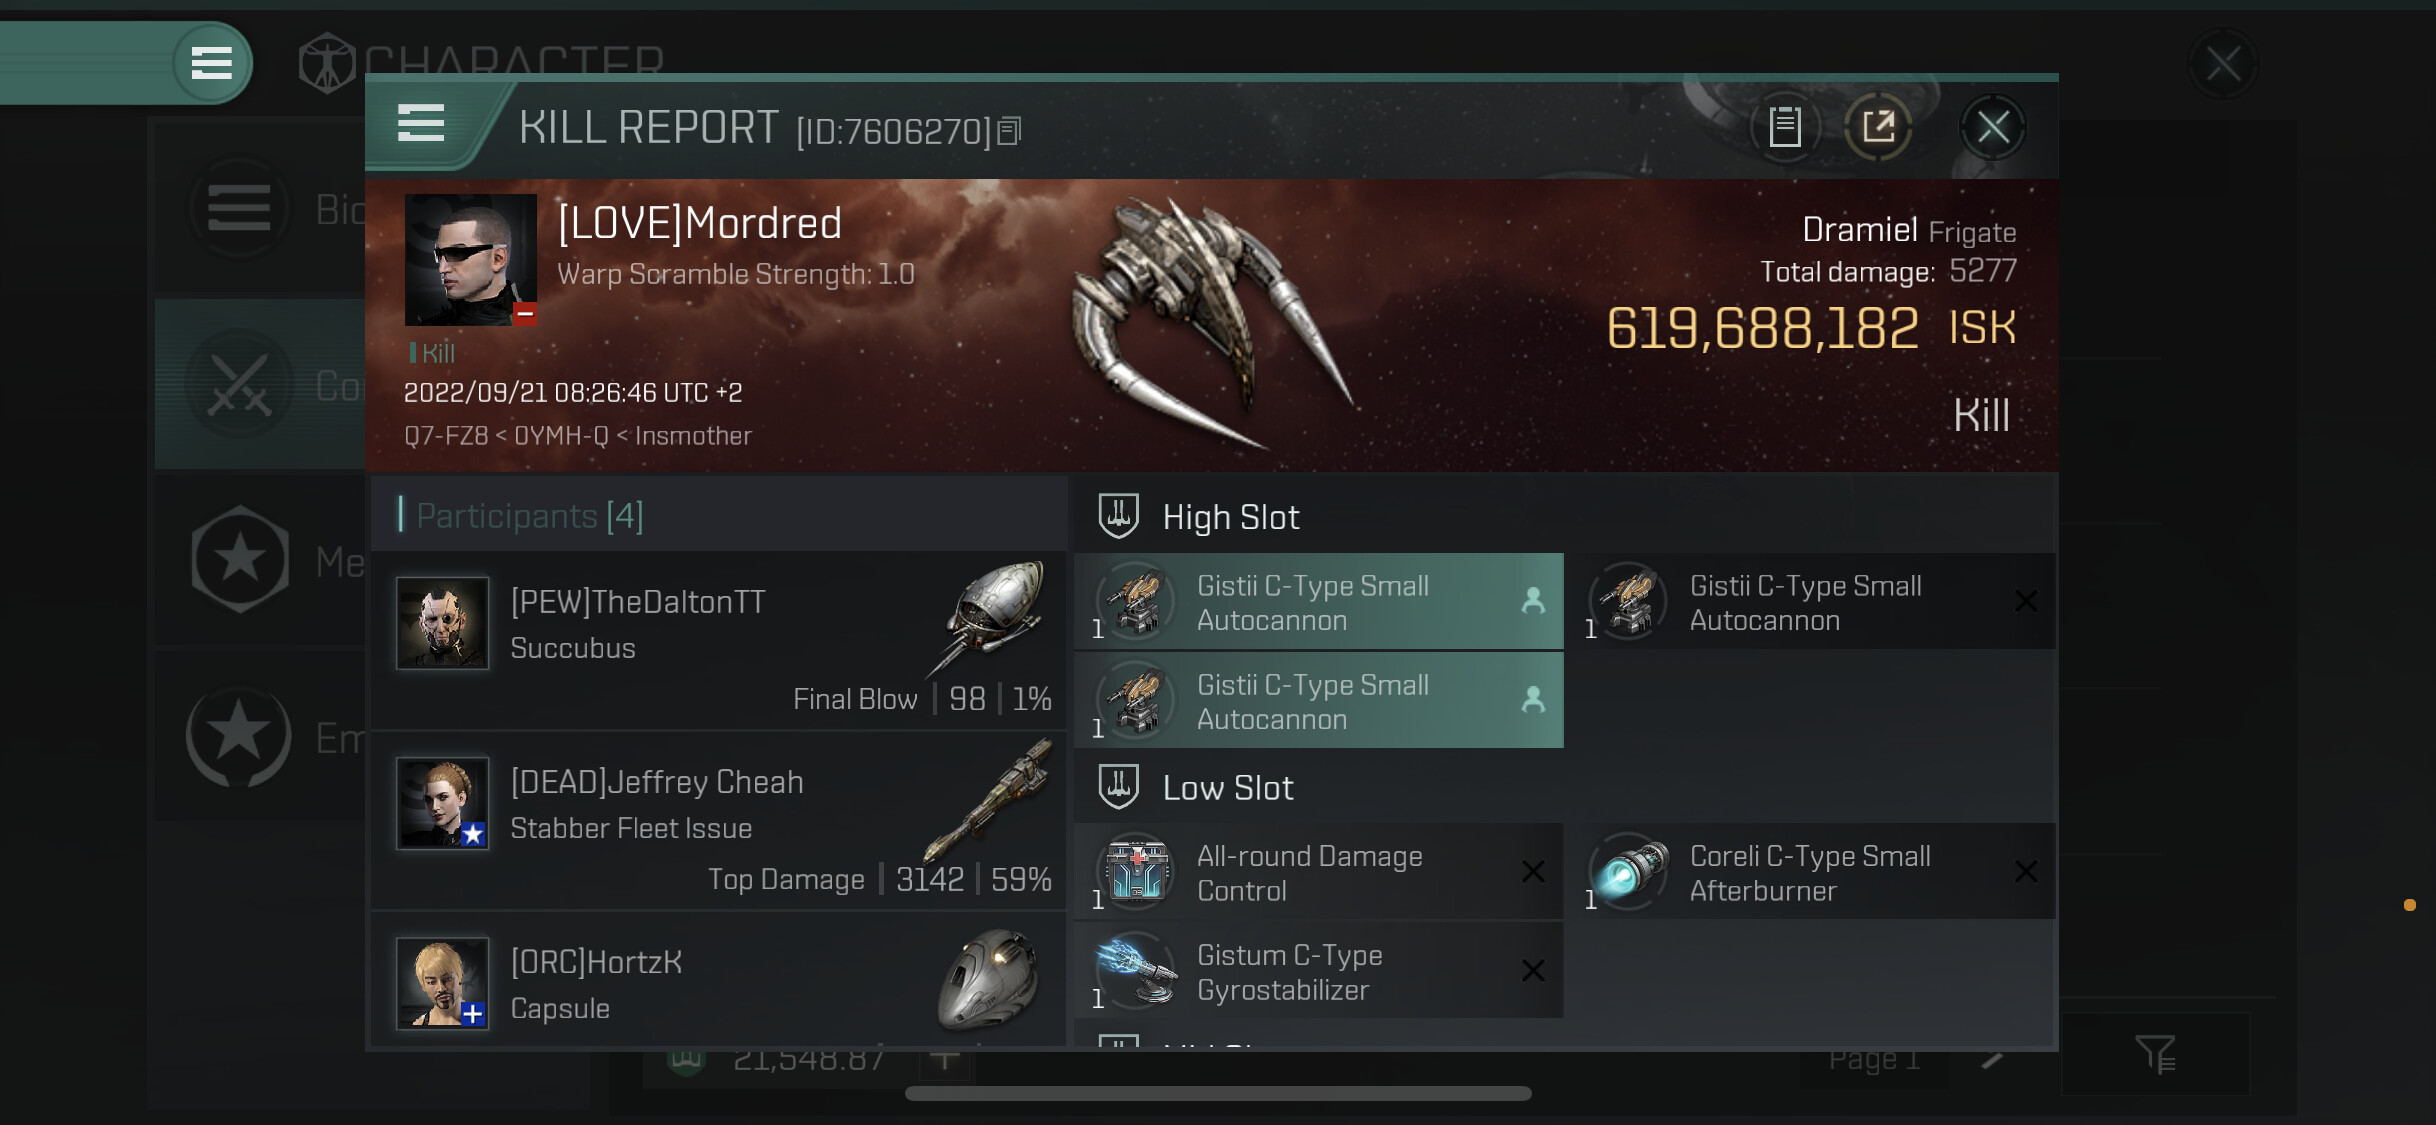Select the unhighlighted Gistii C-Type Small Autocannon
The height and width of the screenshot is (1125, 2436).
(x=1812, y=602)
